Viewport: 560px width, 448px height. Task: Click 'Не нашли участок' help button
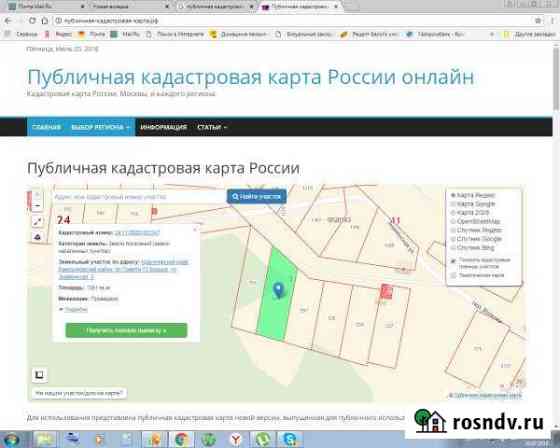click(x=79, y=393)
